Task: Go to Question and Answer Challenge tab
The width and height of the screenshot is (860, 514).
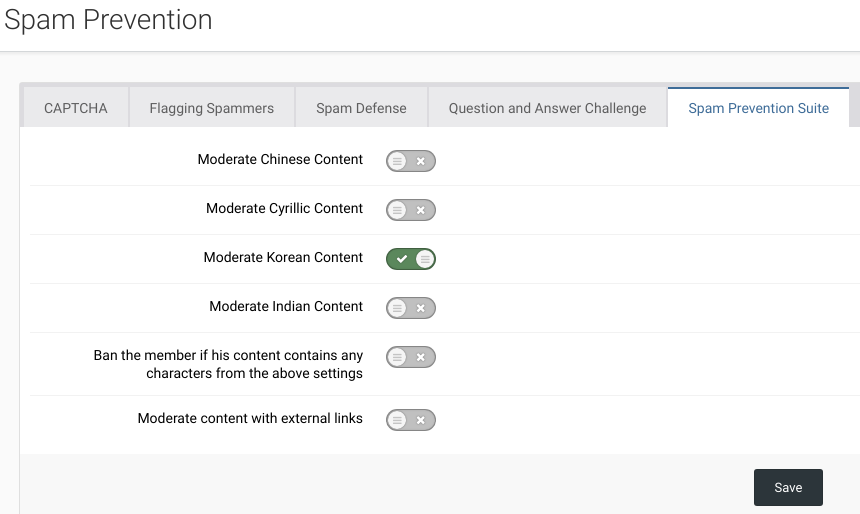Action: [x=547, y=108]
